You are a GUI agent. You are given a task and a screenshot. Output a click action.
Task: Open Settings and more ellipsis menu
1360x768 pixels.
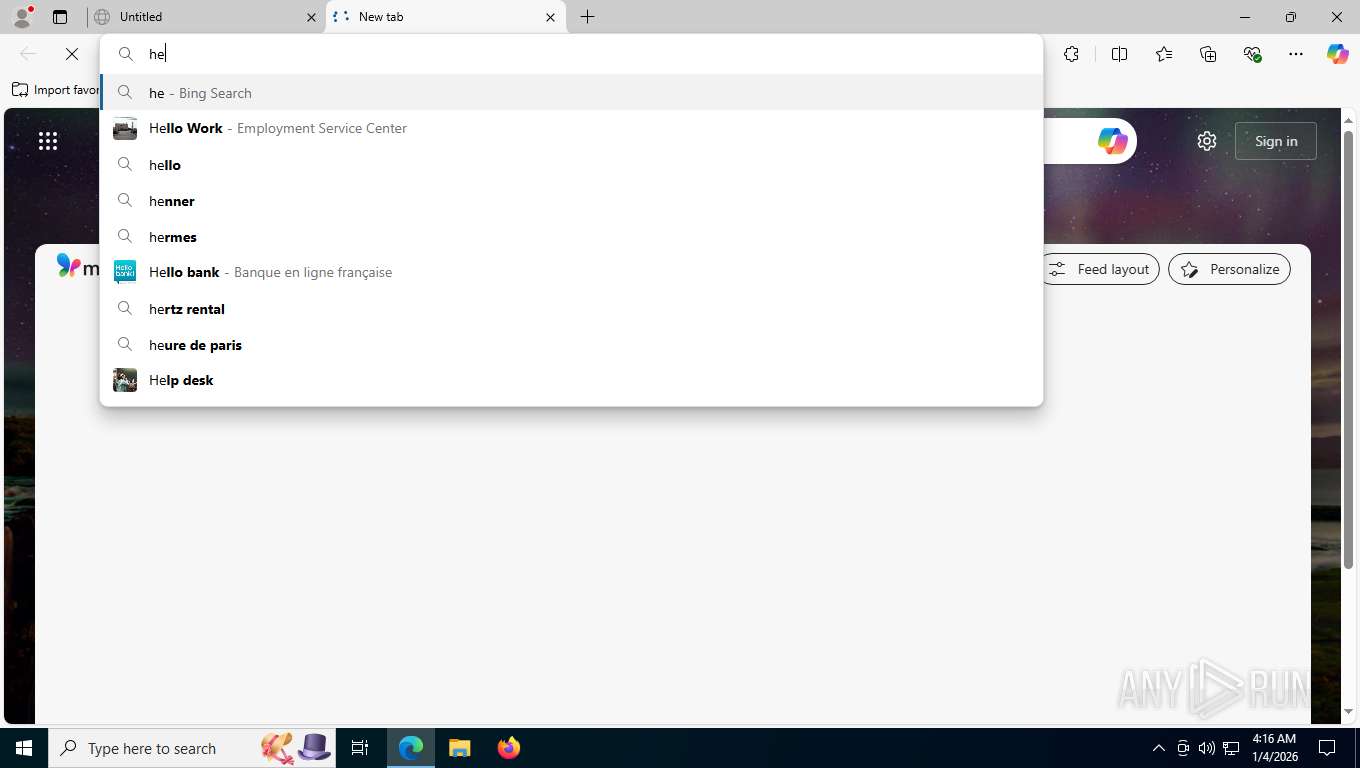1296,54
